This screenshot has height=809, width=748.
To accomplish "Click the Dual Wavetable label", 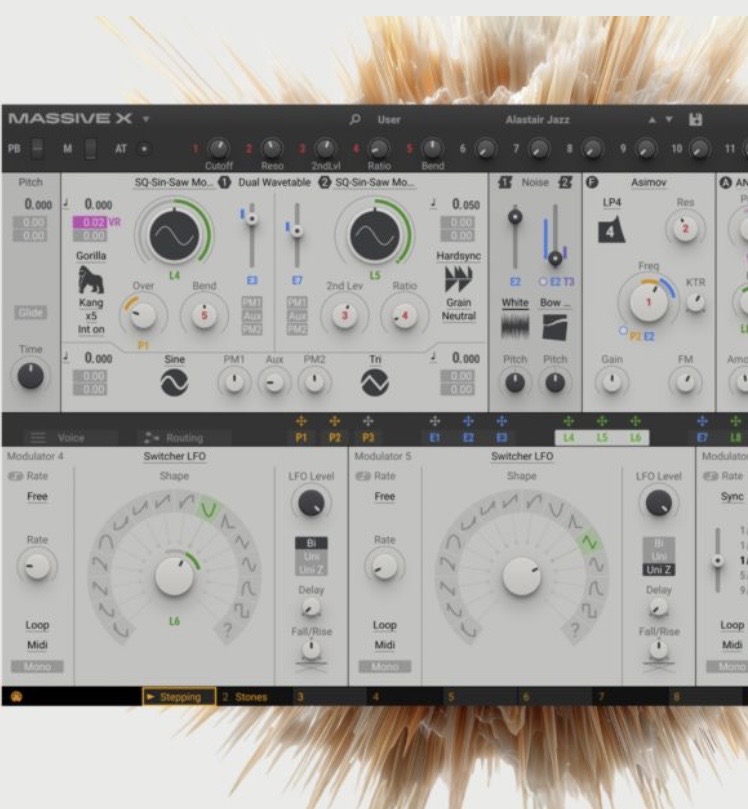I will [x=274, y=182].
